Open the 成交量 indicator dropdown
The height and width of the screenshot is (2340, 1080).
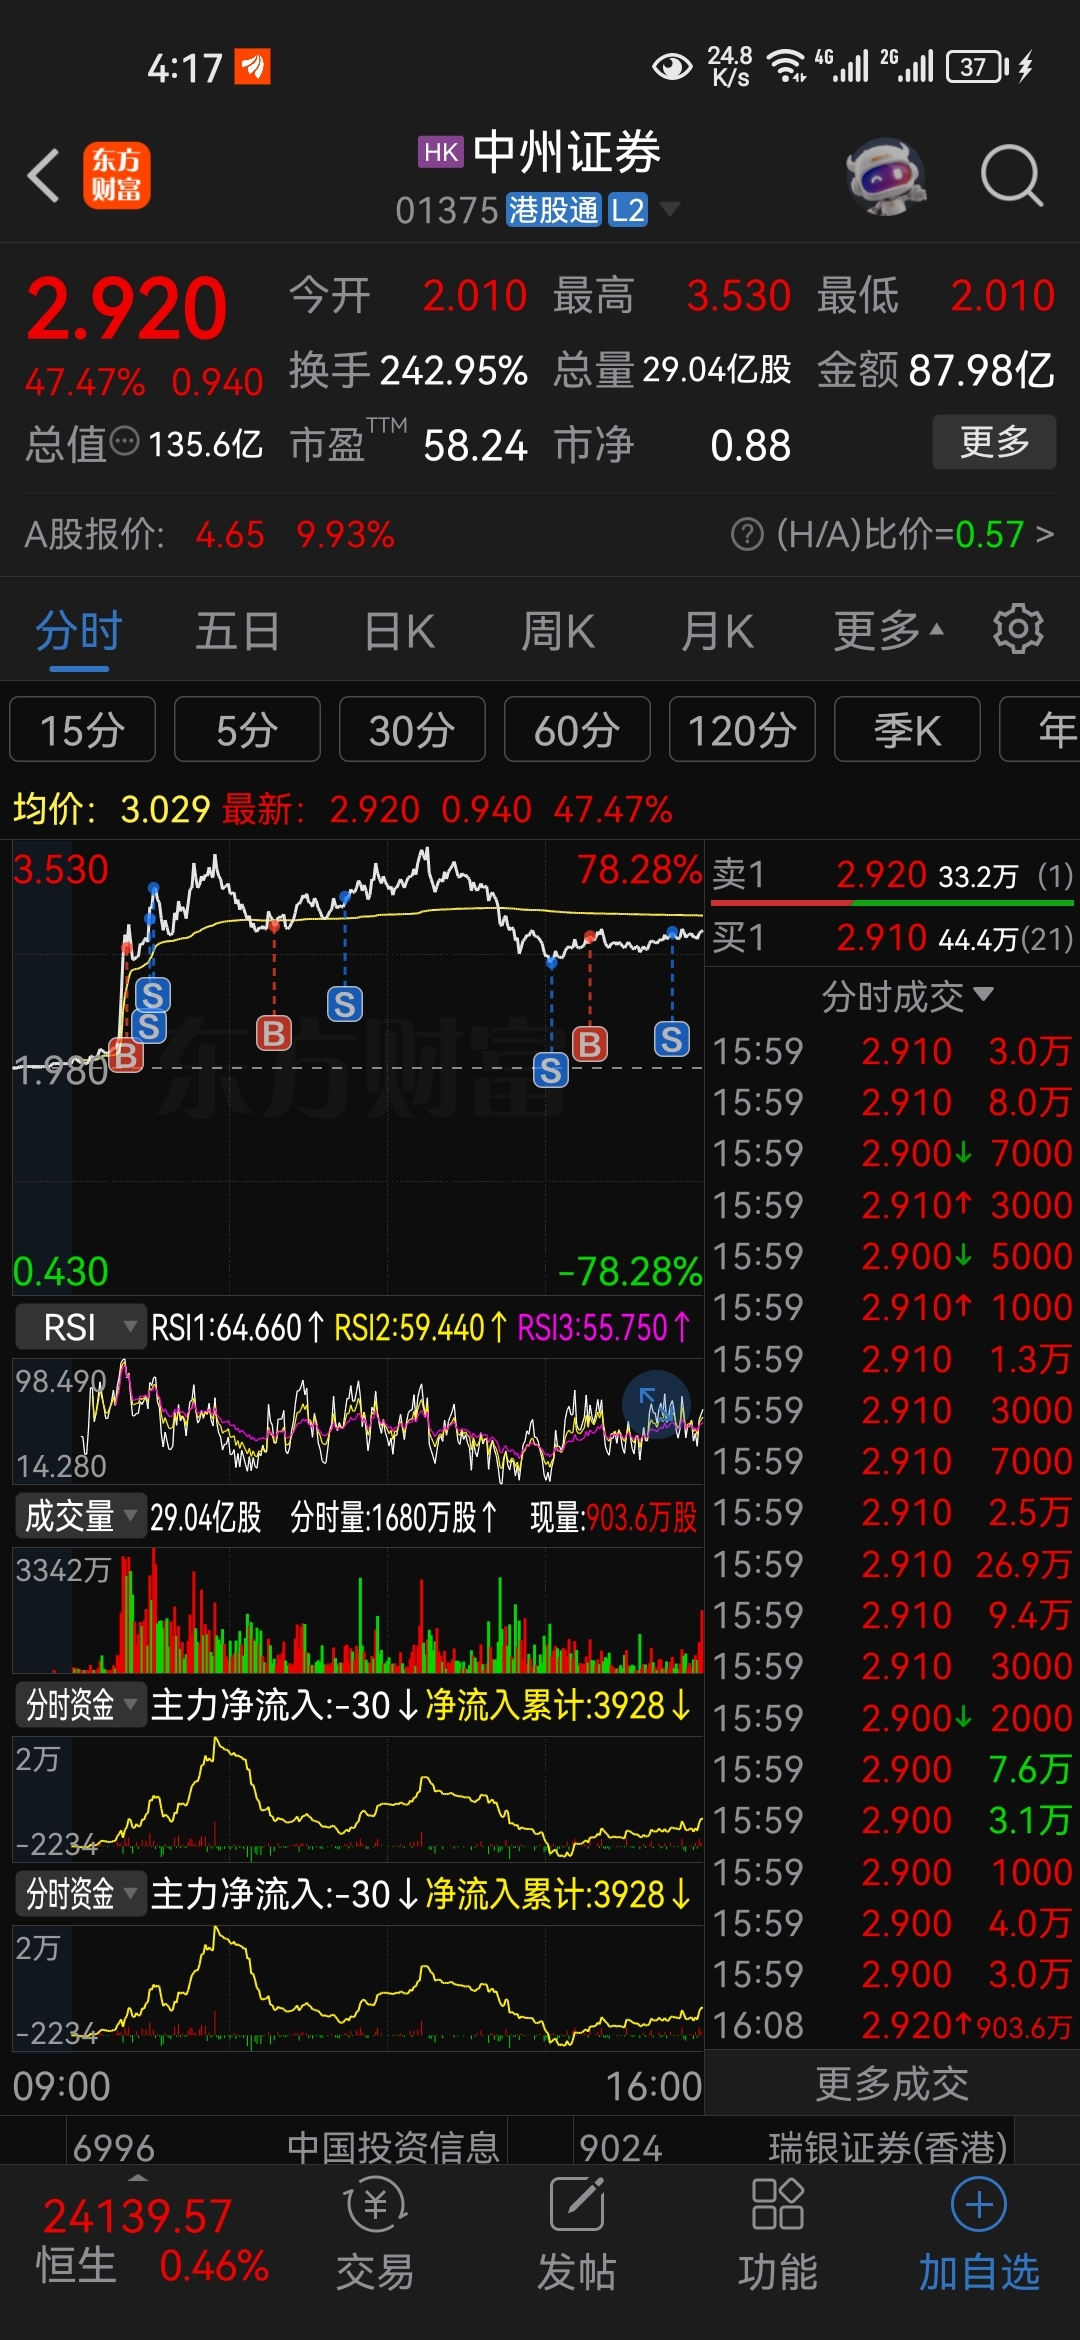pyautogui.click(x=80, y=1516)
